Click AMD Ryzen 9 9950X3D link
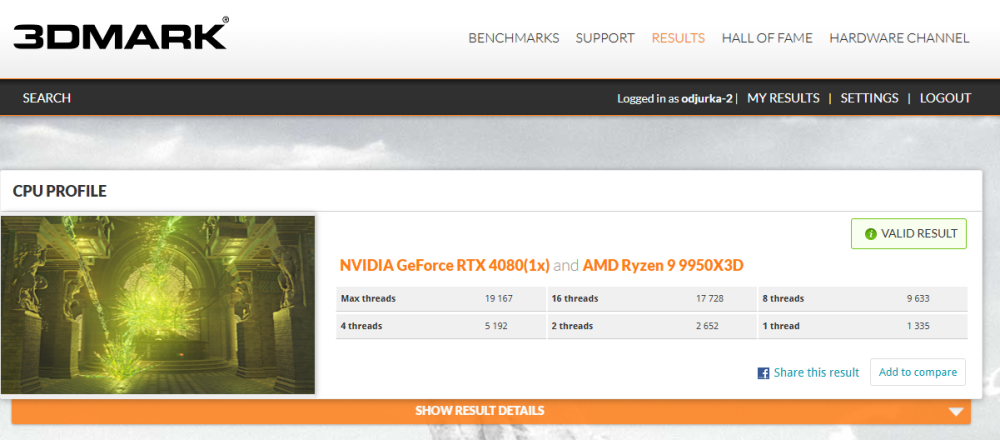1000x440 pixels. coord(663,265)
